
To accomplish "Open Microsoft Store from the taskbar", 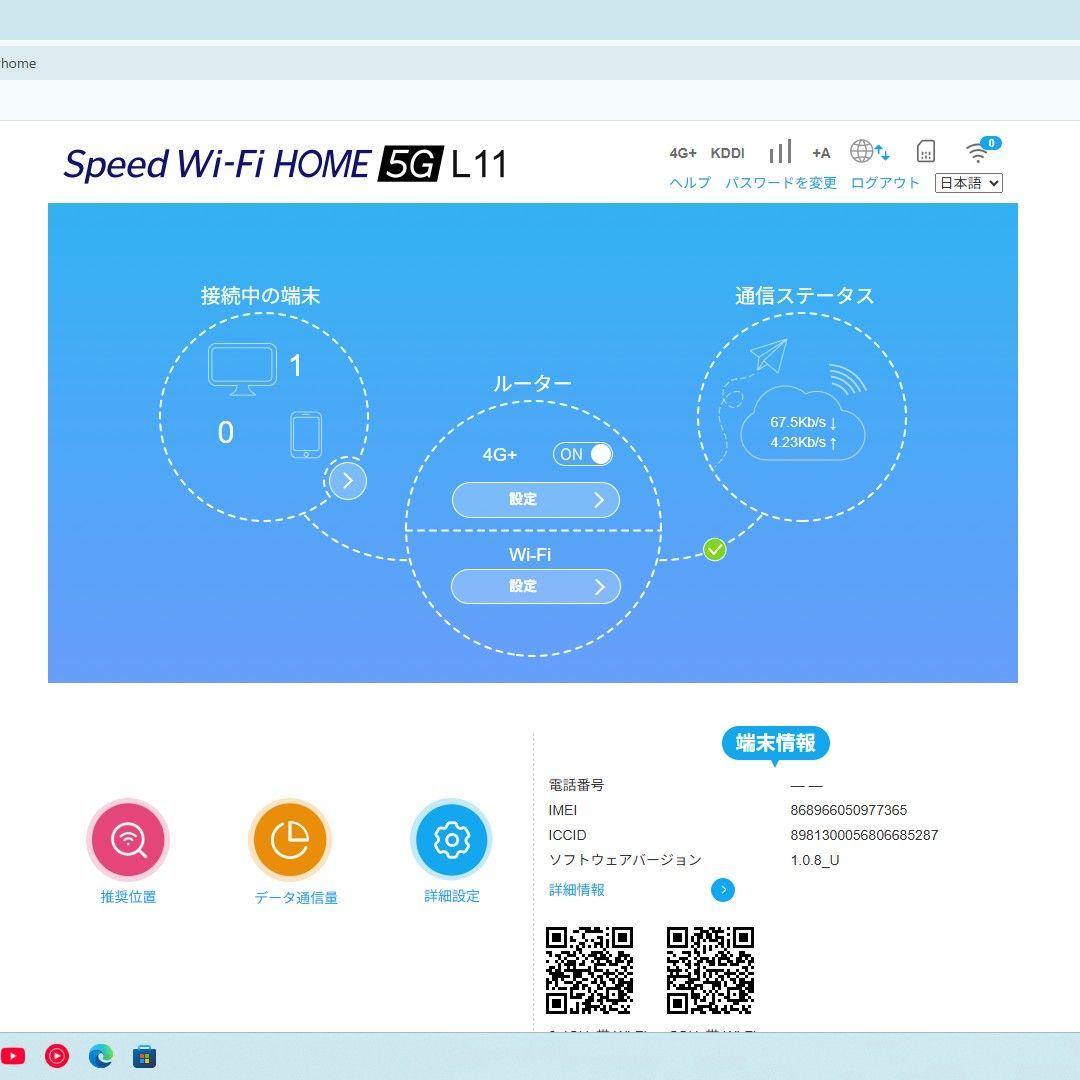I will point(145,1056).
